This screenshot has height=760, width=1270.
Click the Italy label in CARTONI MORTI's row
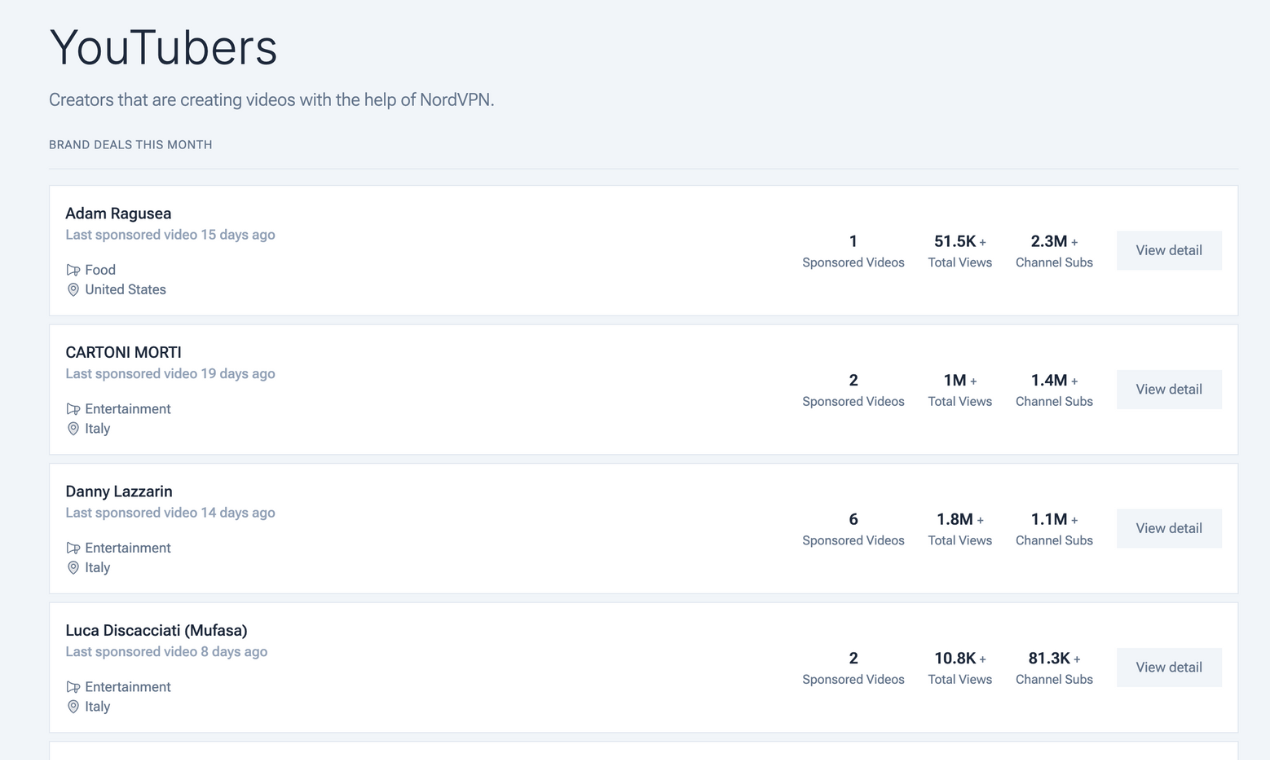point(97,429)
